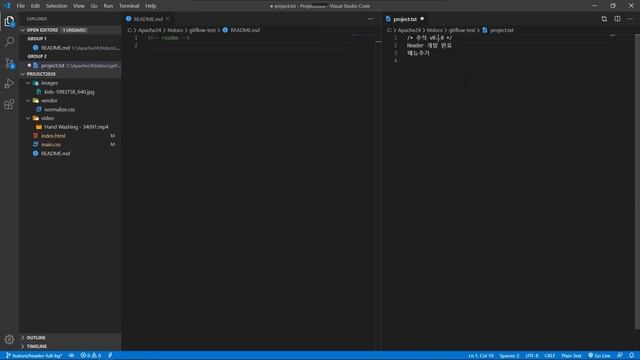Open the Source Control view

point(9,63)
